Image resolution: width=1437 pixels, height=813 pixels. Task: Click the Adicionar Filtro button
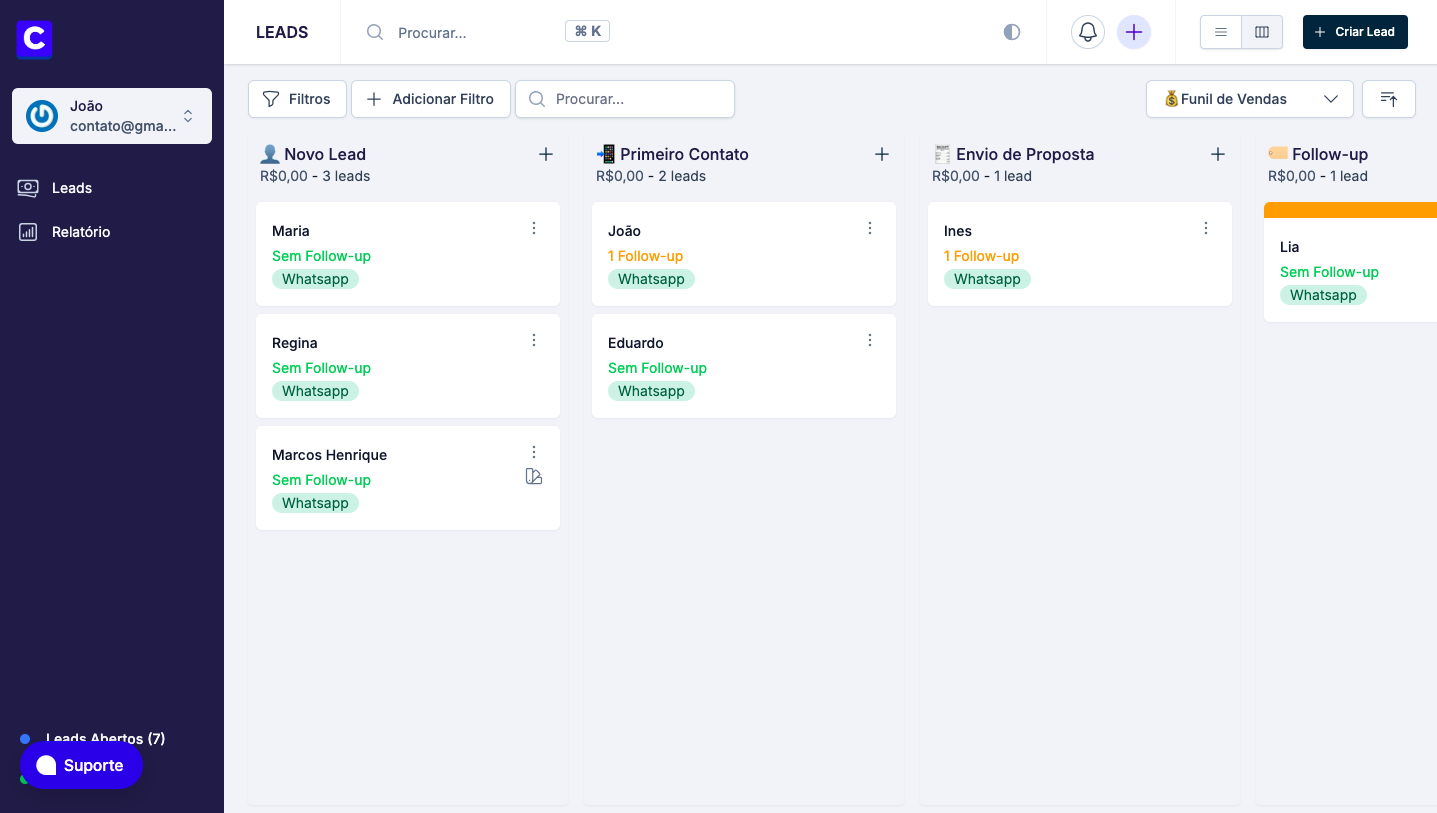pos(431,99)
